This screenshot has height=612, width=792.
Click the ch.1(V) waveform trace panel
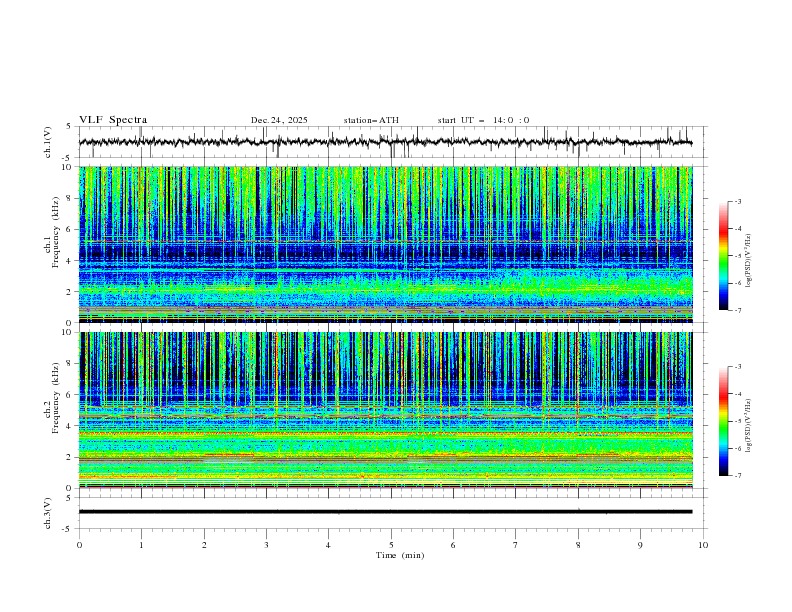click(390, 142)
